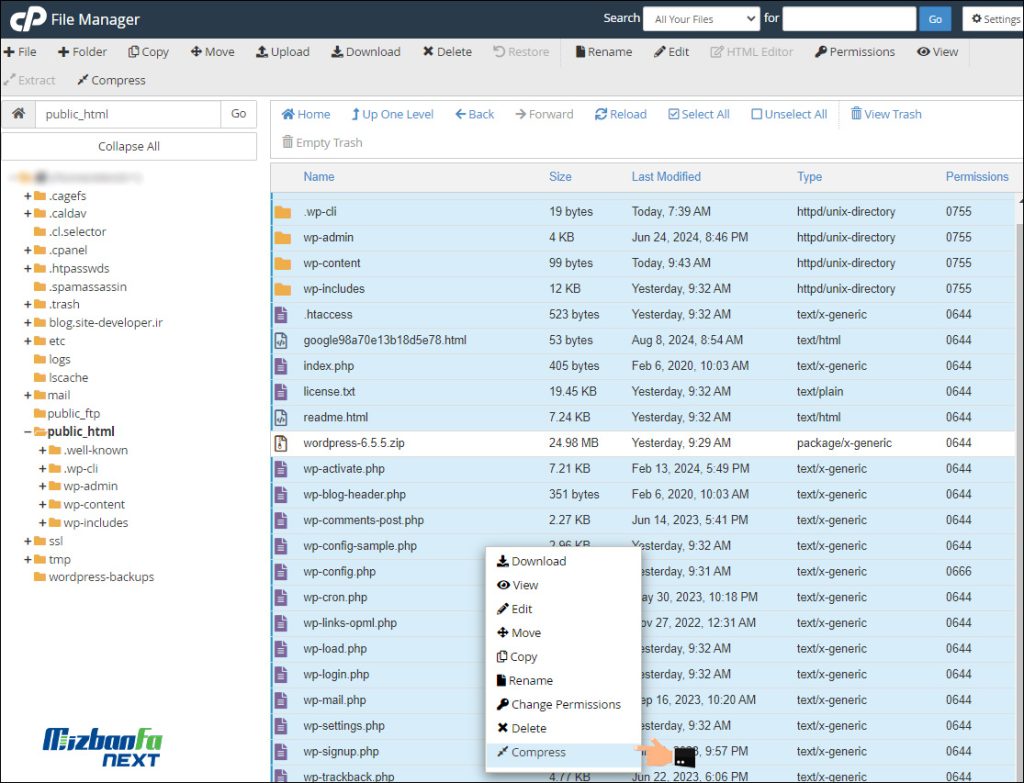
Task: Expand the mail tree folder
Action: pyautogui.click(x=28, y=395)
